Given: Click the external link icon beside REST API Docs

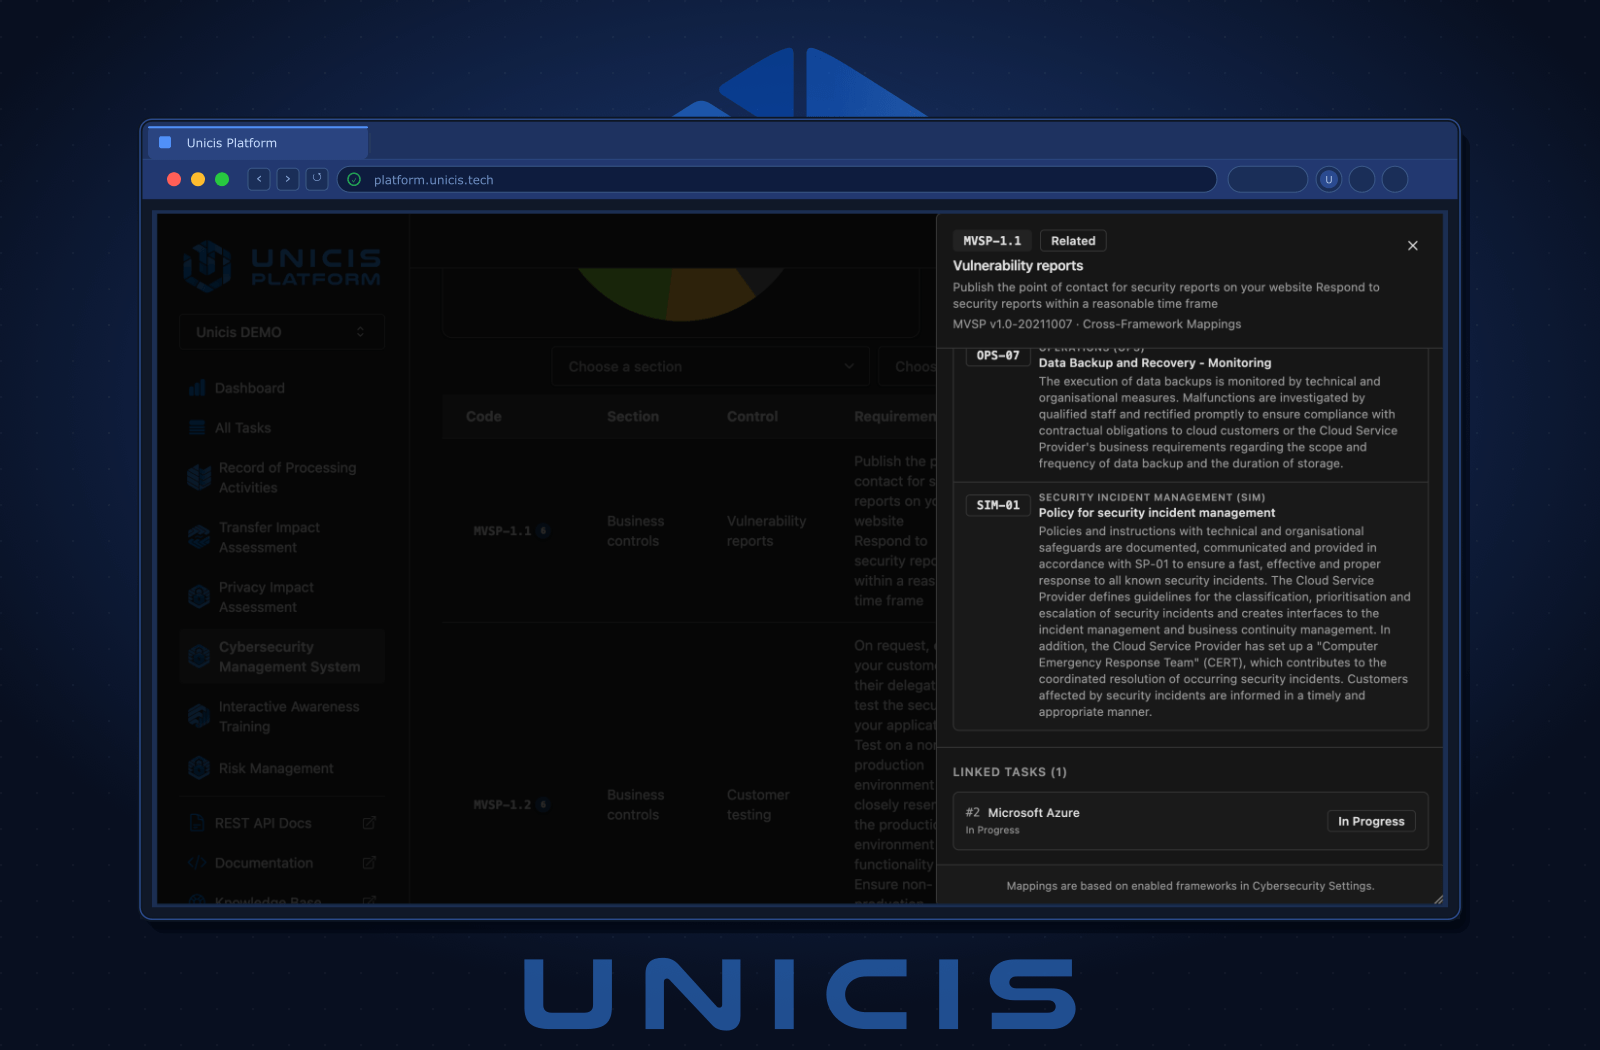Looking at the screenshot, I should tap(369, 823).
